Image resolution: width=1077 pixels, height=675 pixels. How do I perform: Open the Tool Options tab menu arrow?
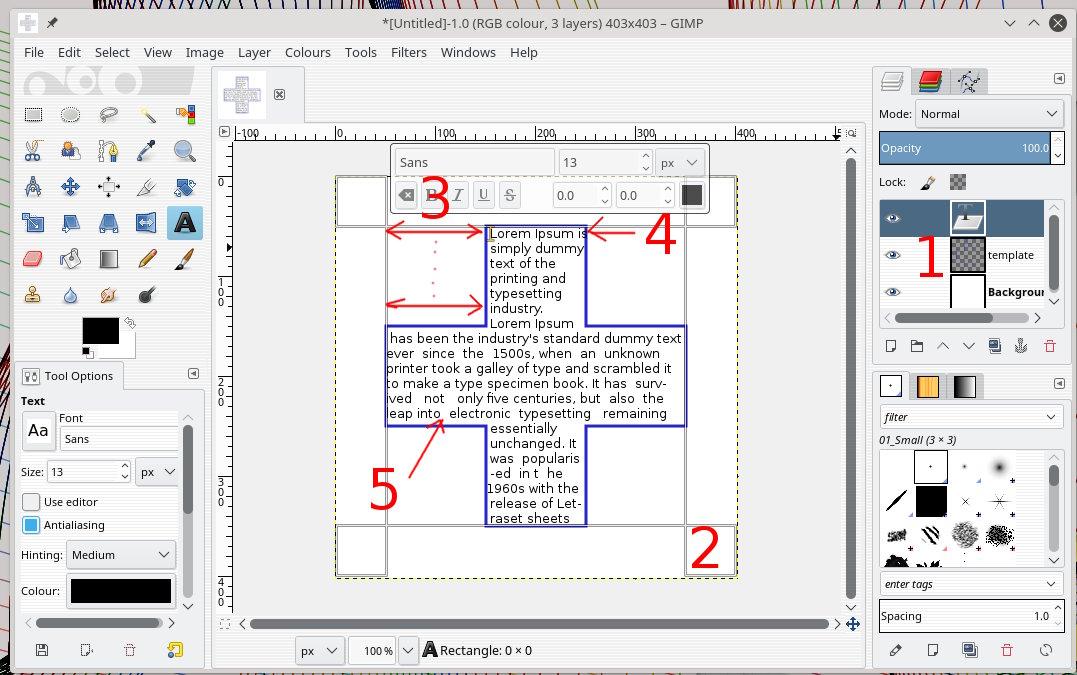[194, 374]
